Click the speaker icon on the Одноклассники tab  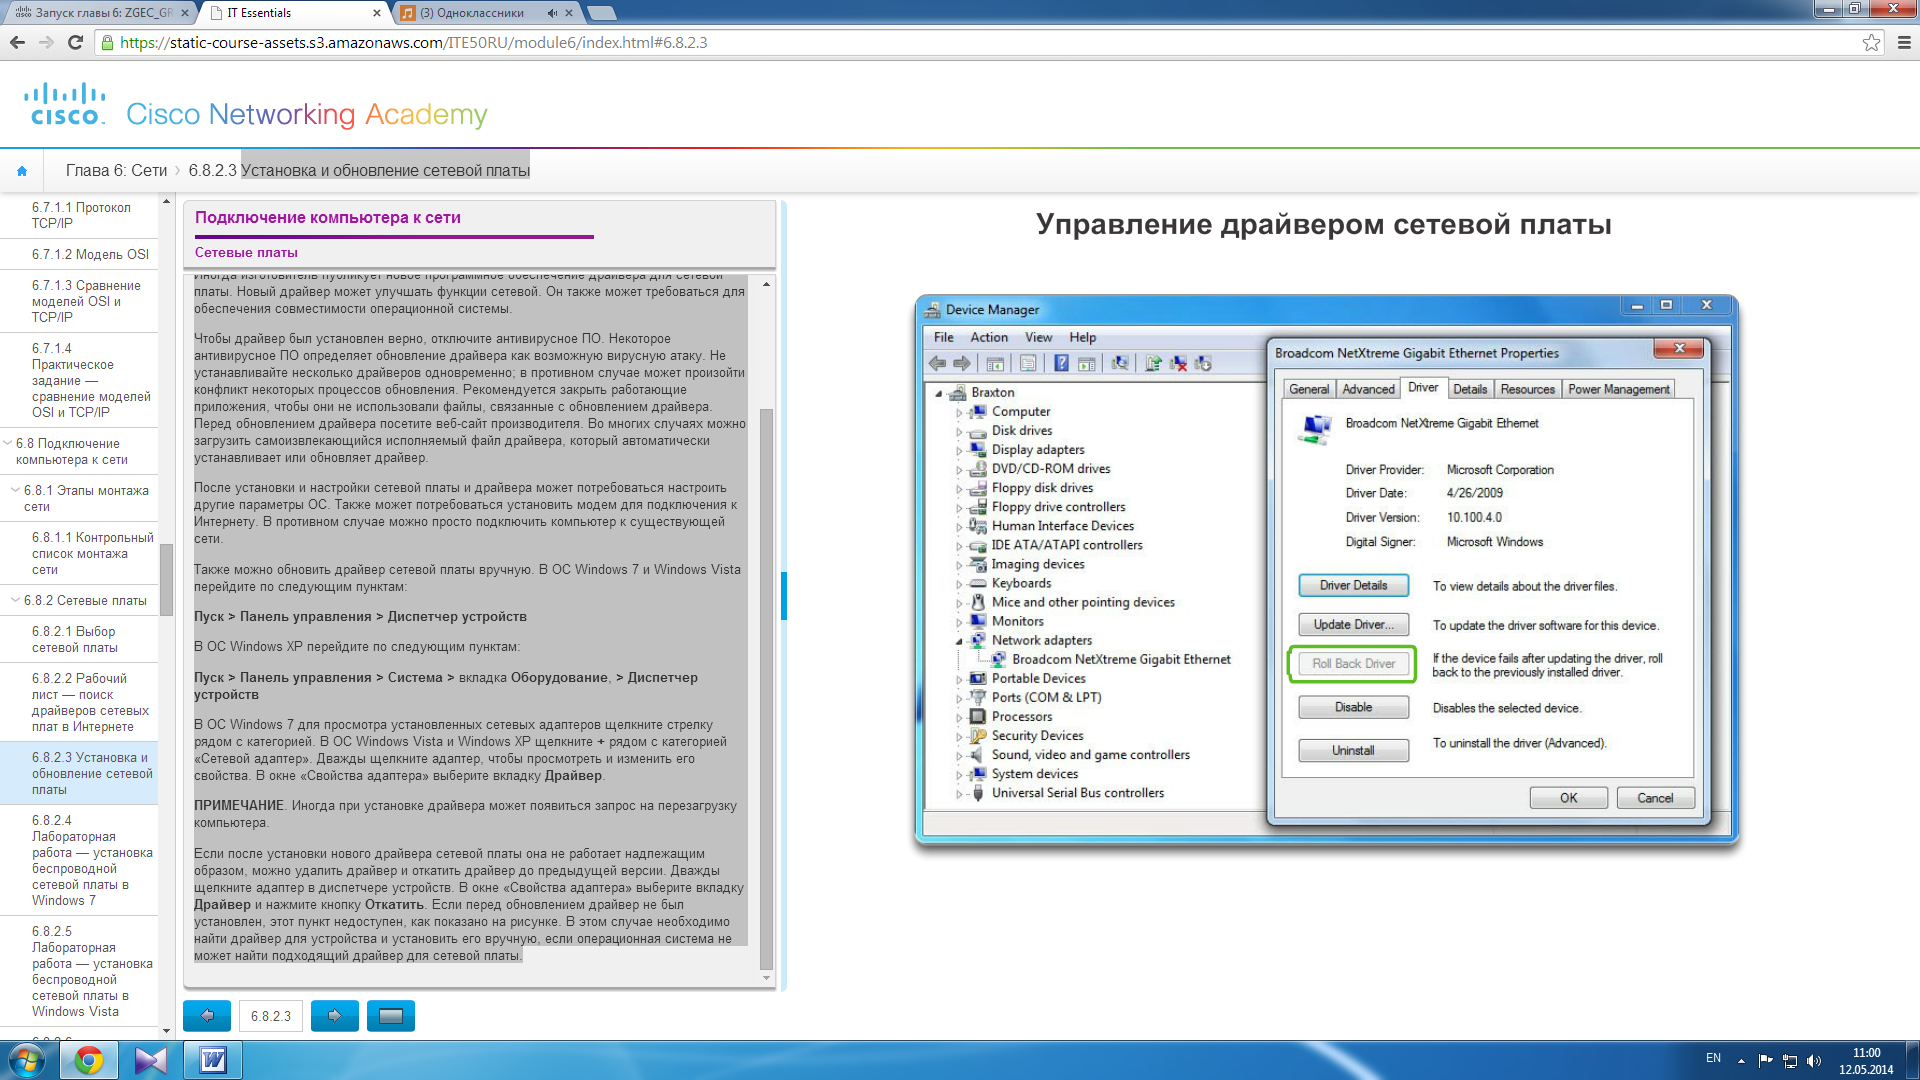552,13
